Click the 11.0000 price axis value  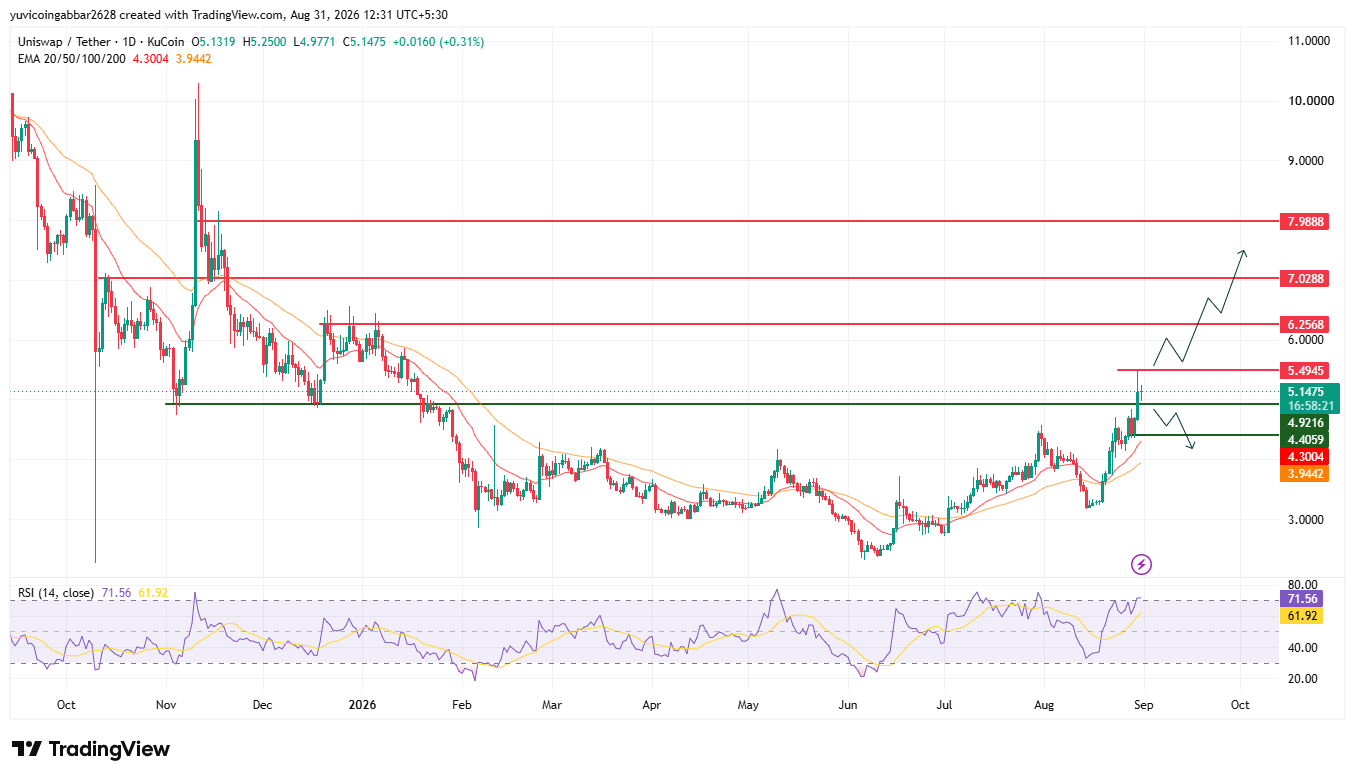tap(1308, 41)
